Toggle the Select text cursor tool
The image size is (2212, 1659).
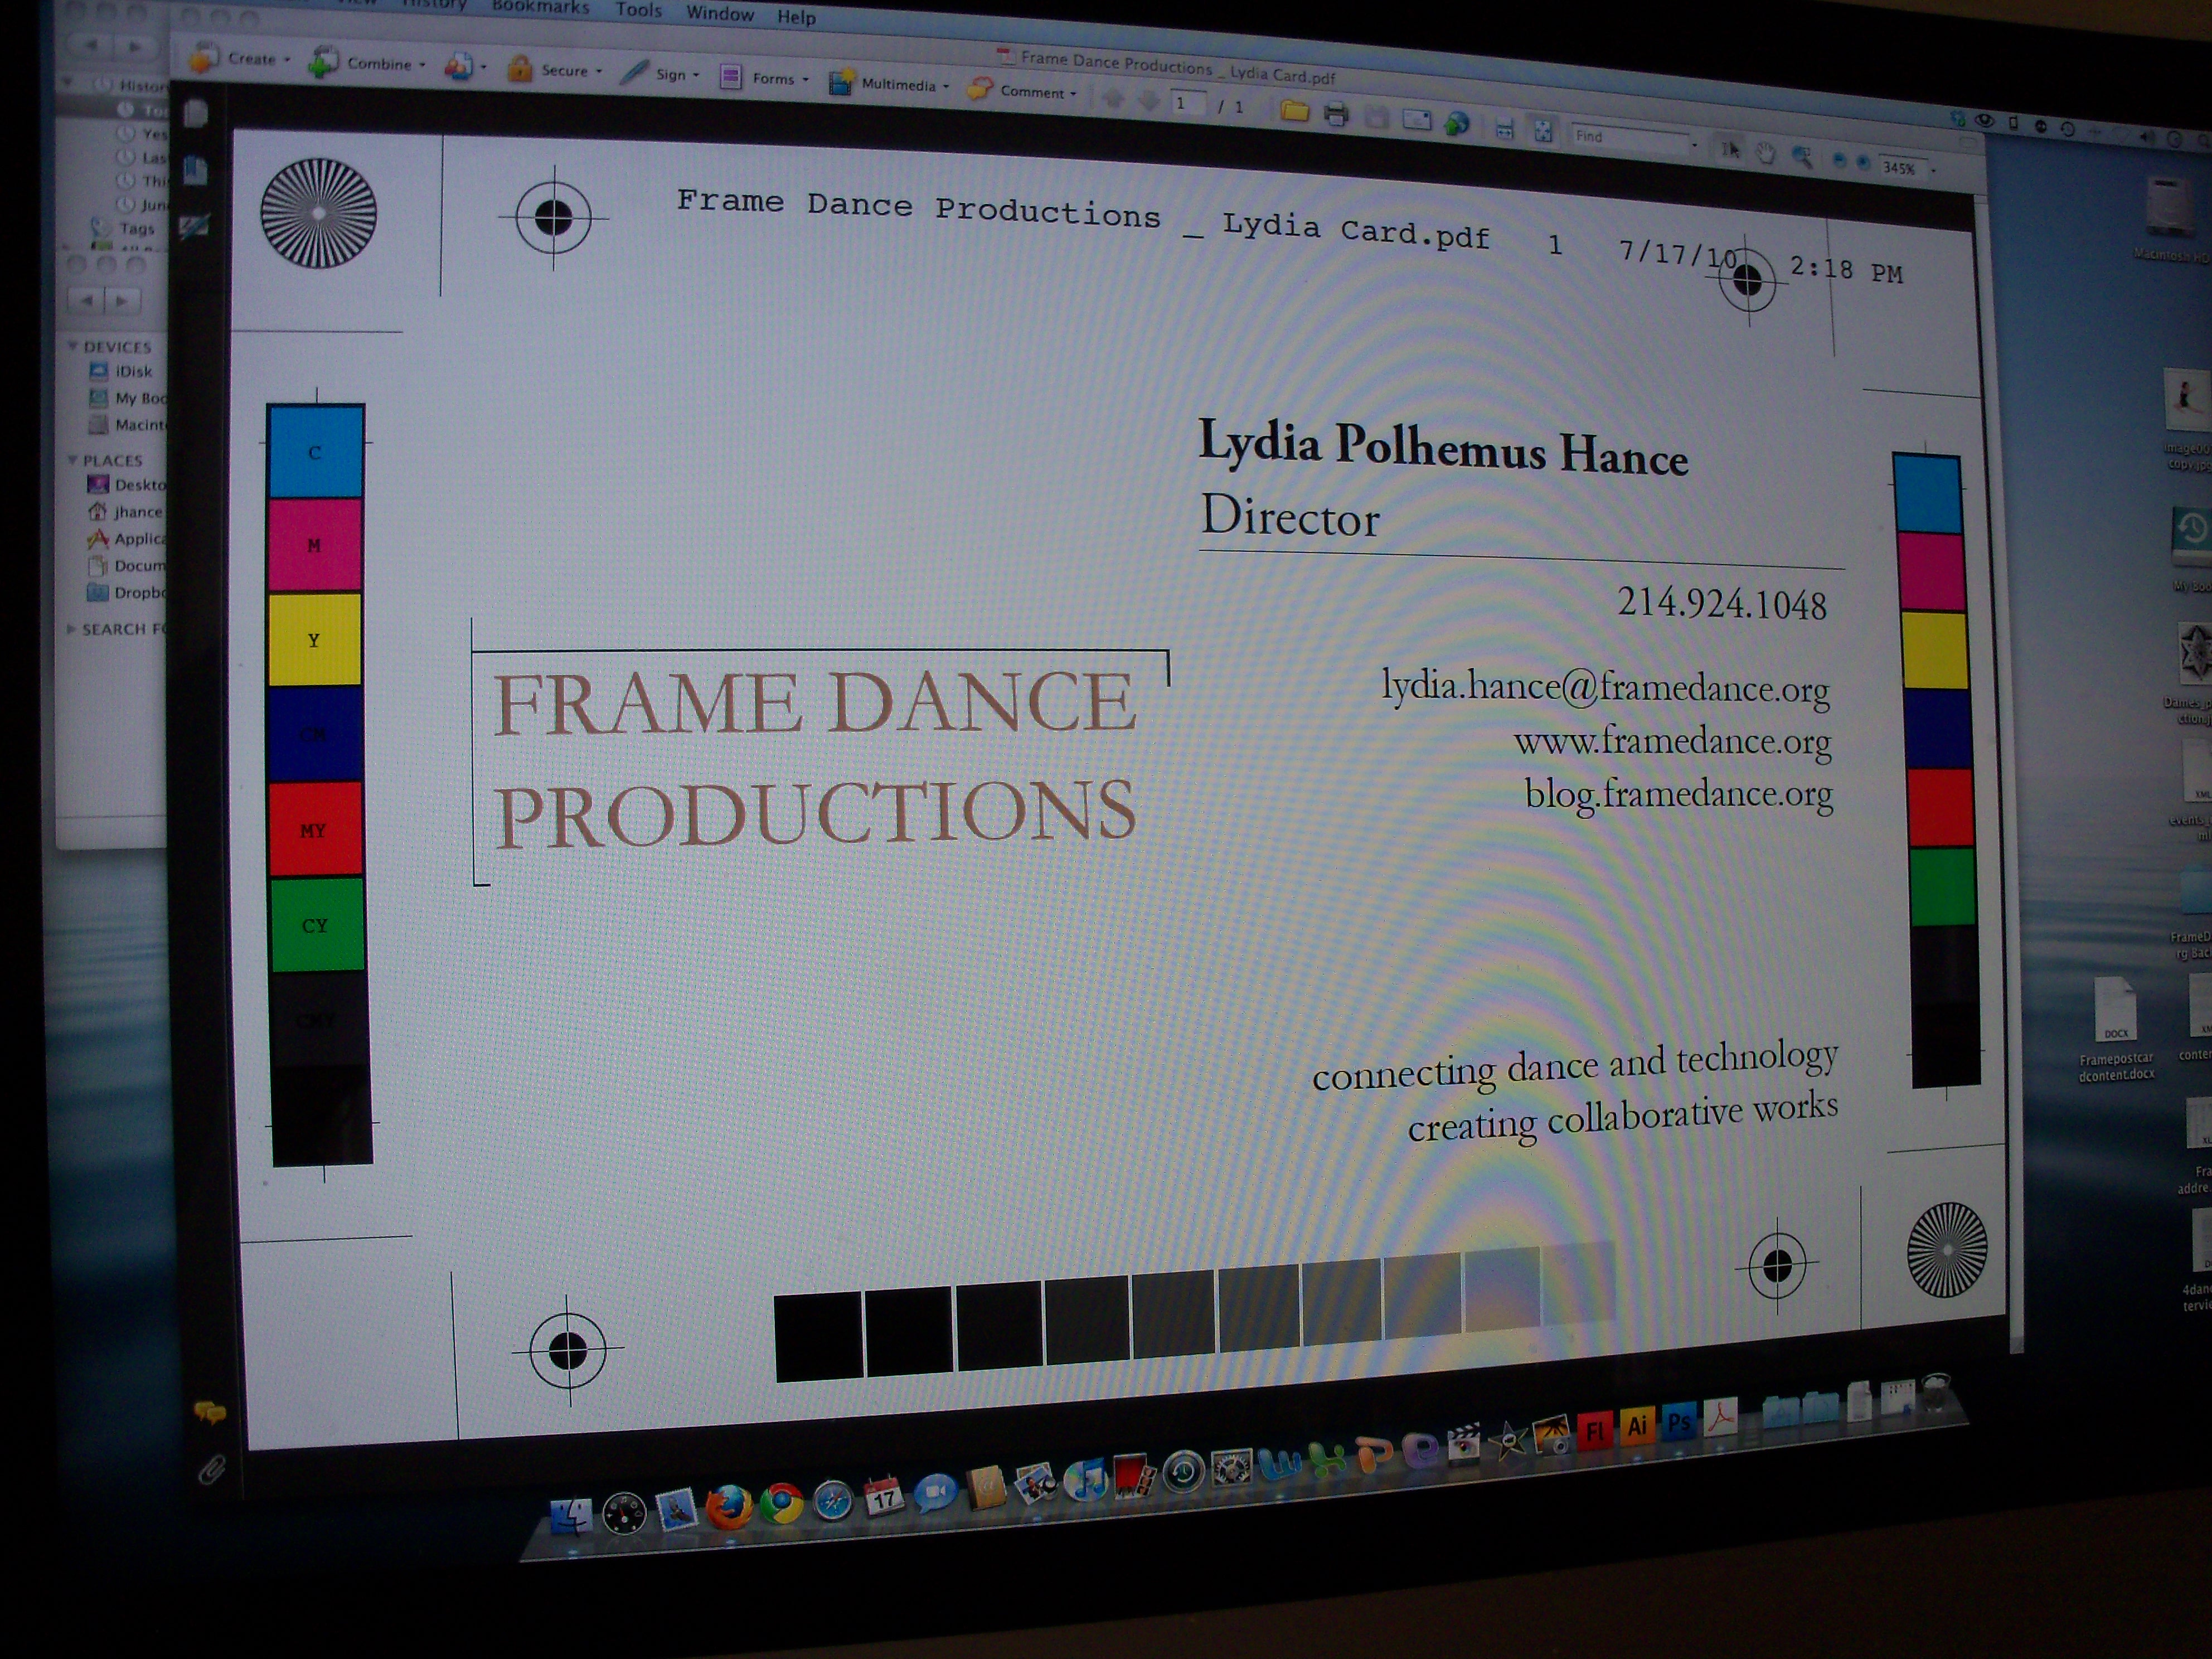pos(1731,150)
